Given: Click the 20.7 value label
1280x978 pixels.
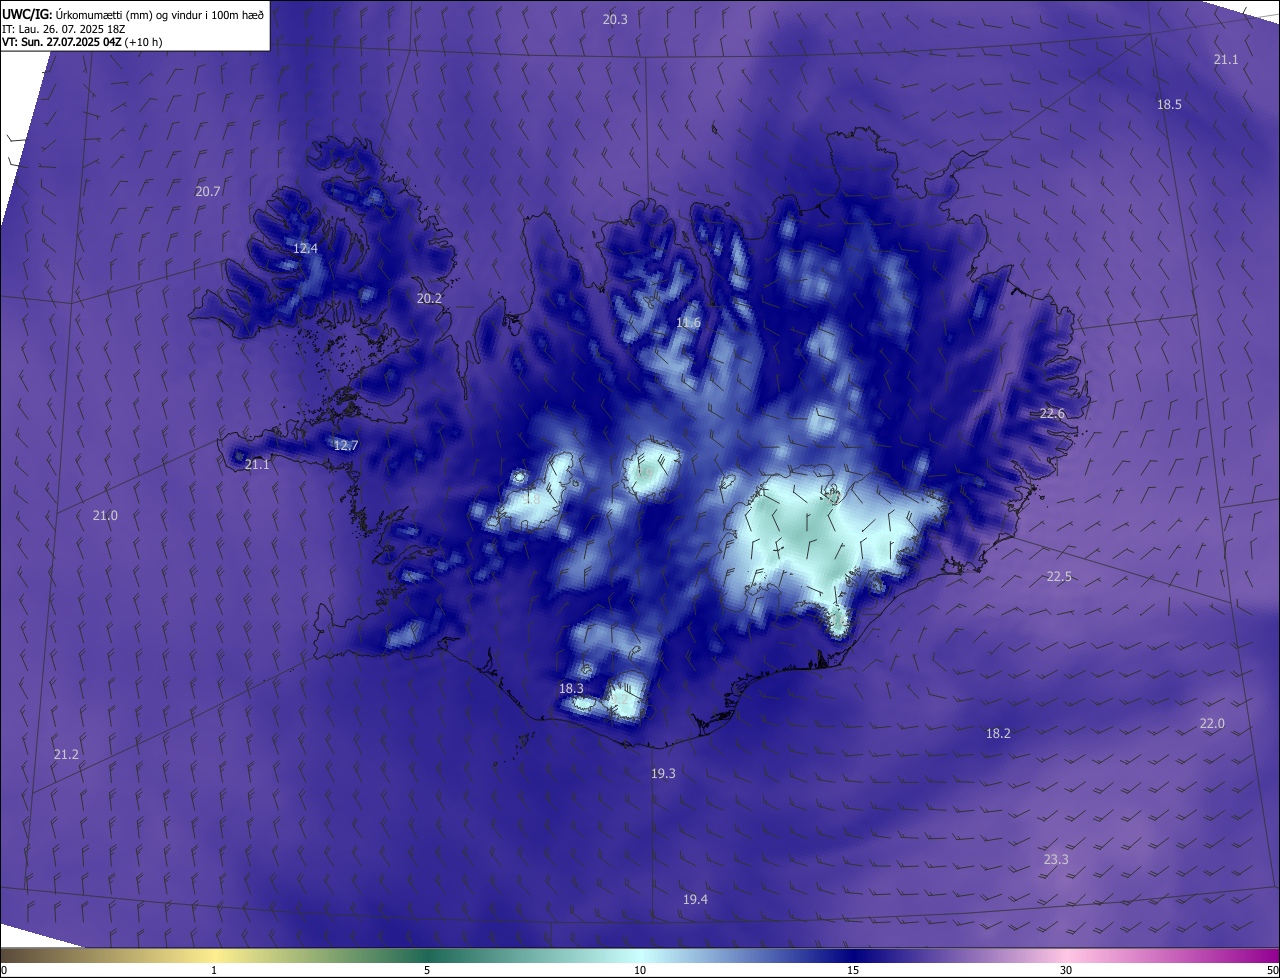Looking at the screenshot, I should click(208, 190).
